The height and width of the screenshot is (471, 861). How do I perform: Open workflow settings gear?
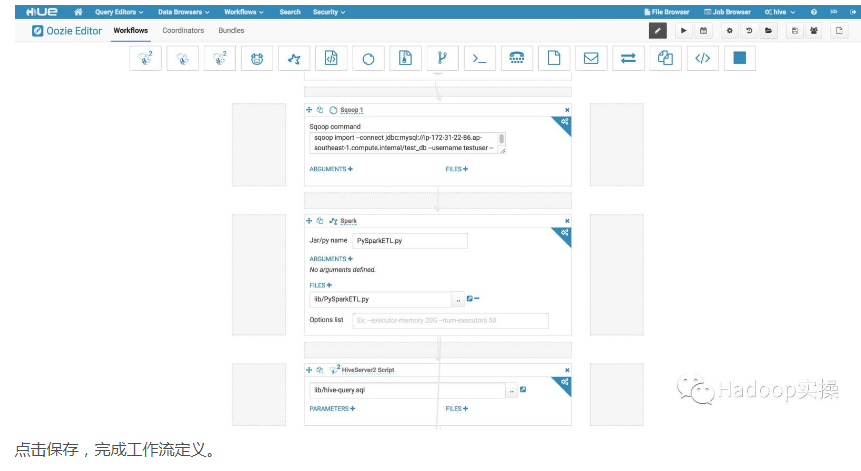click(730, 31)
